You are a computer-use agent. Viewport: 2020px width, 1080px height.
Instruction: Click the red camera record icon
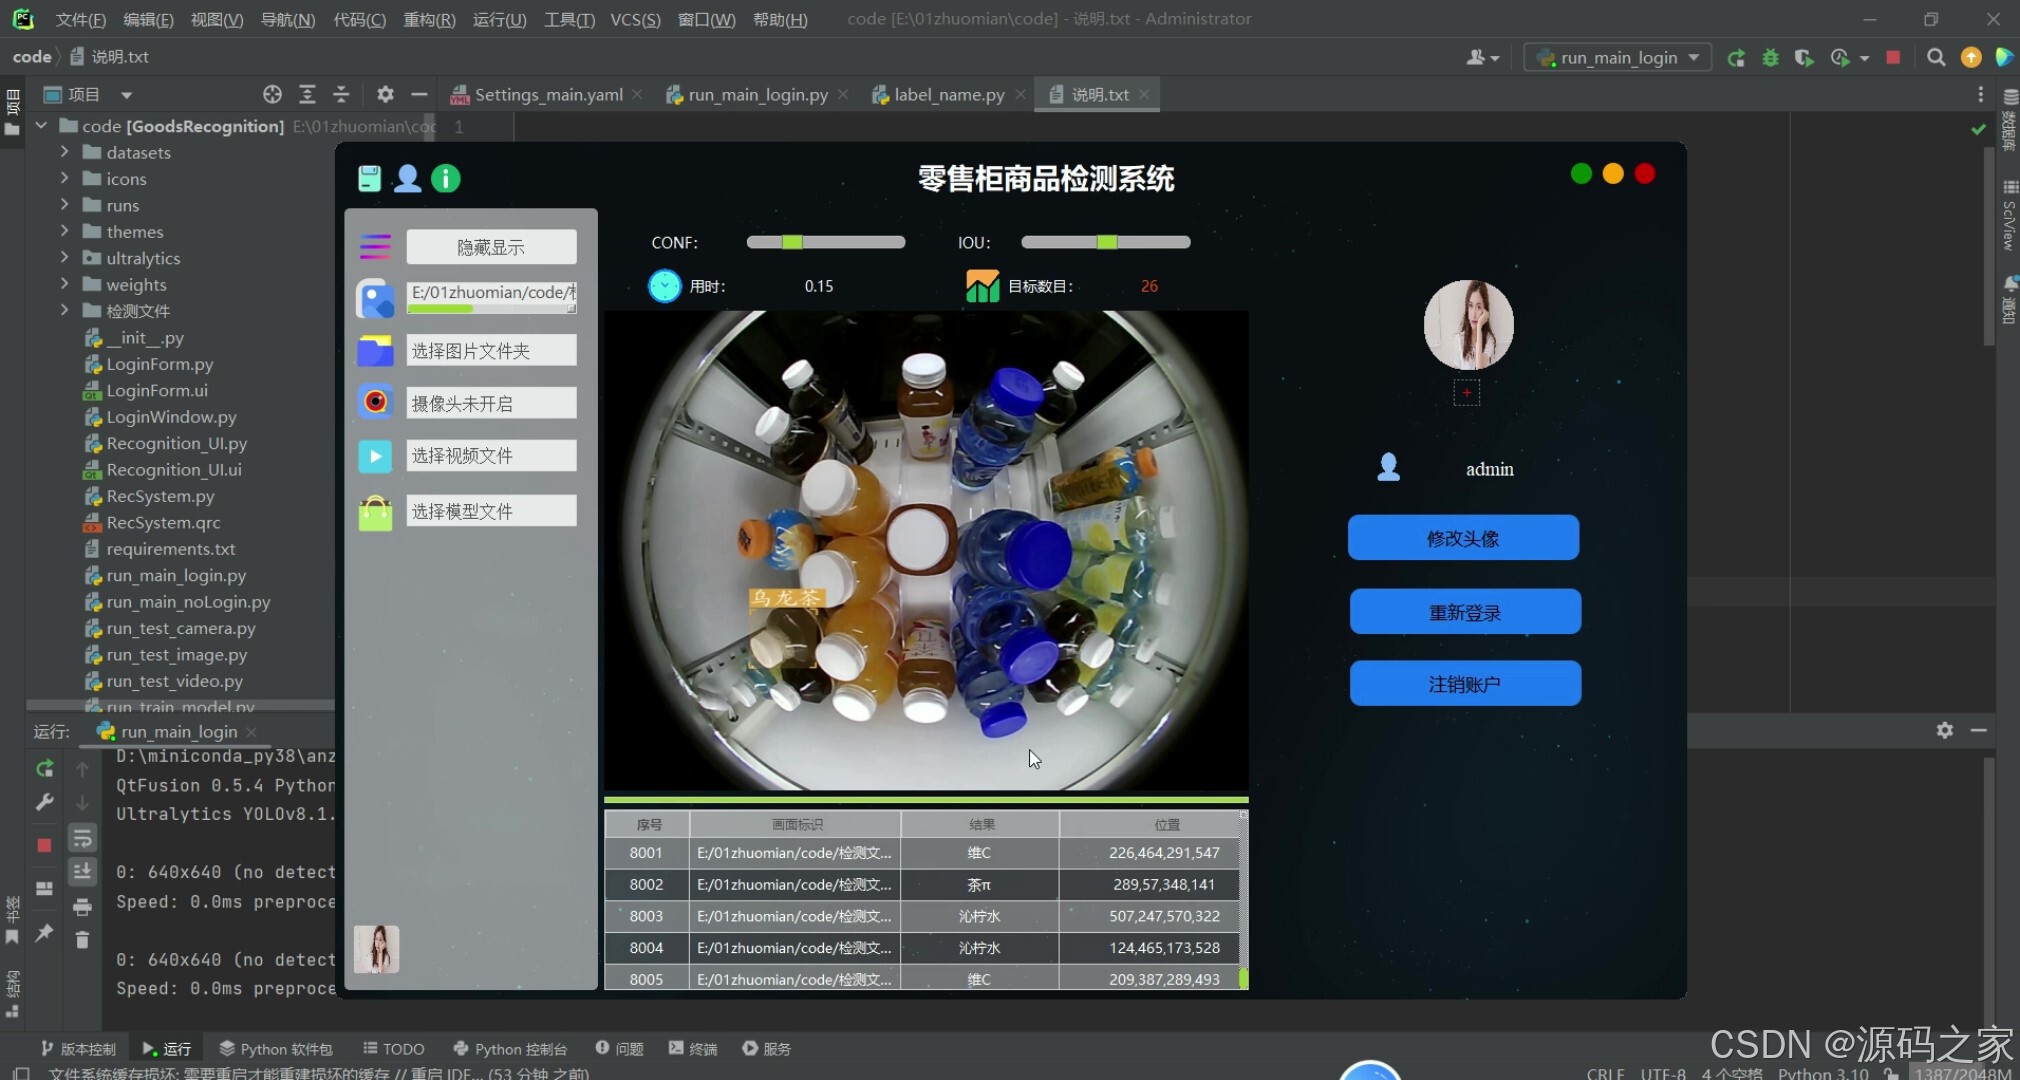click(x=375, y=402)
